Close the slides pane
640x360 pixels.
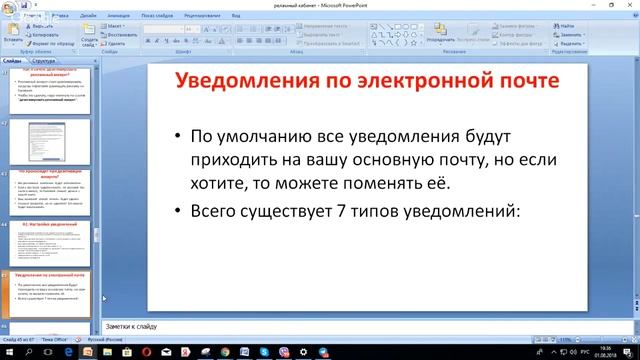tap(96, 61)
